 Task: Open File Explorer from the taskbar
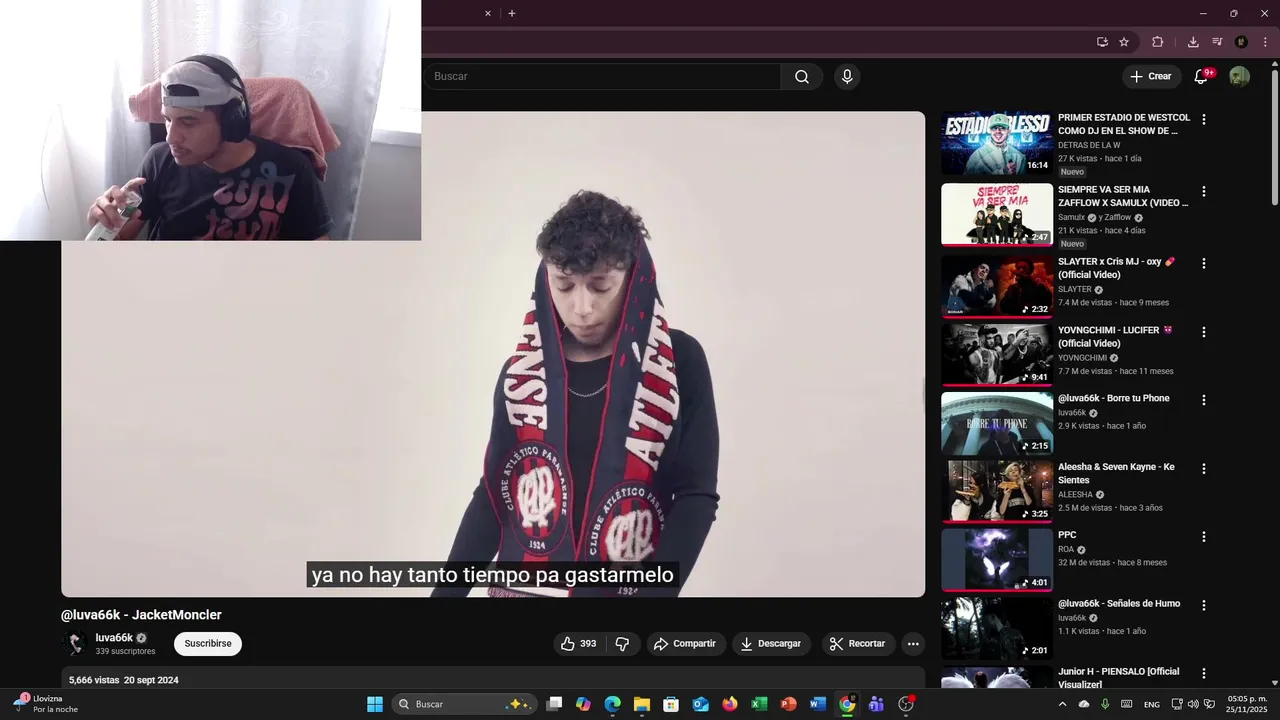point(641,704)
